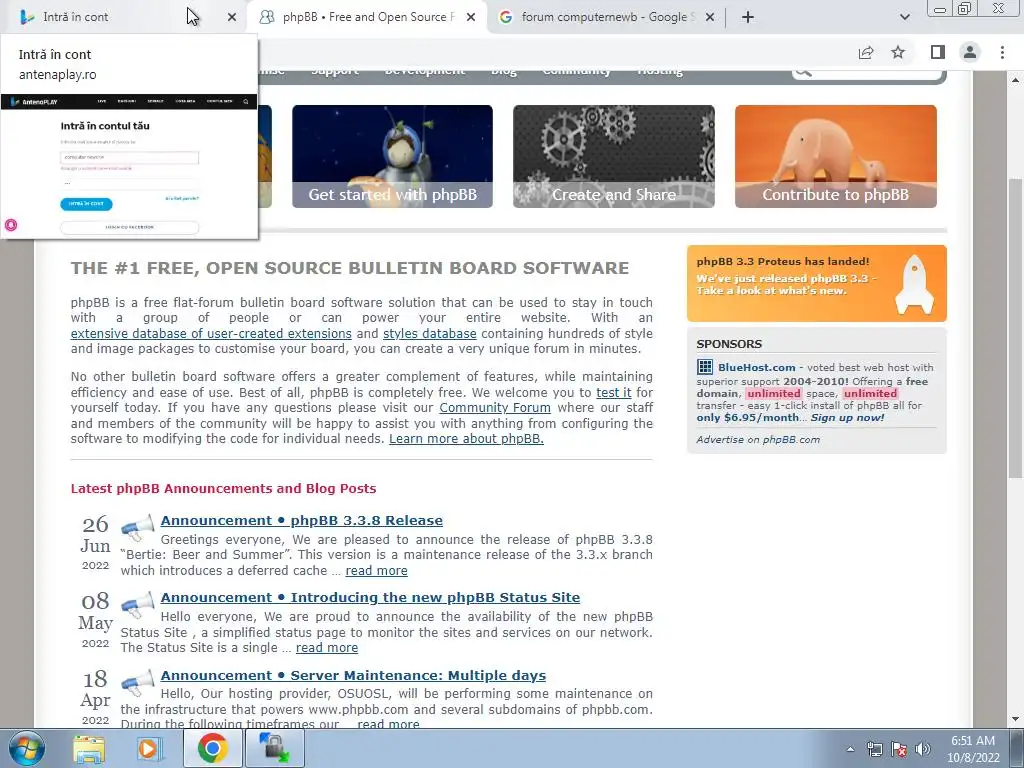Click the phpBB 3.3 Proteus has landed banner
Image resolution: width=1024 pixels, height=768 pixels.
point(816,283)
